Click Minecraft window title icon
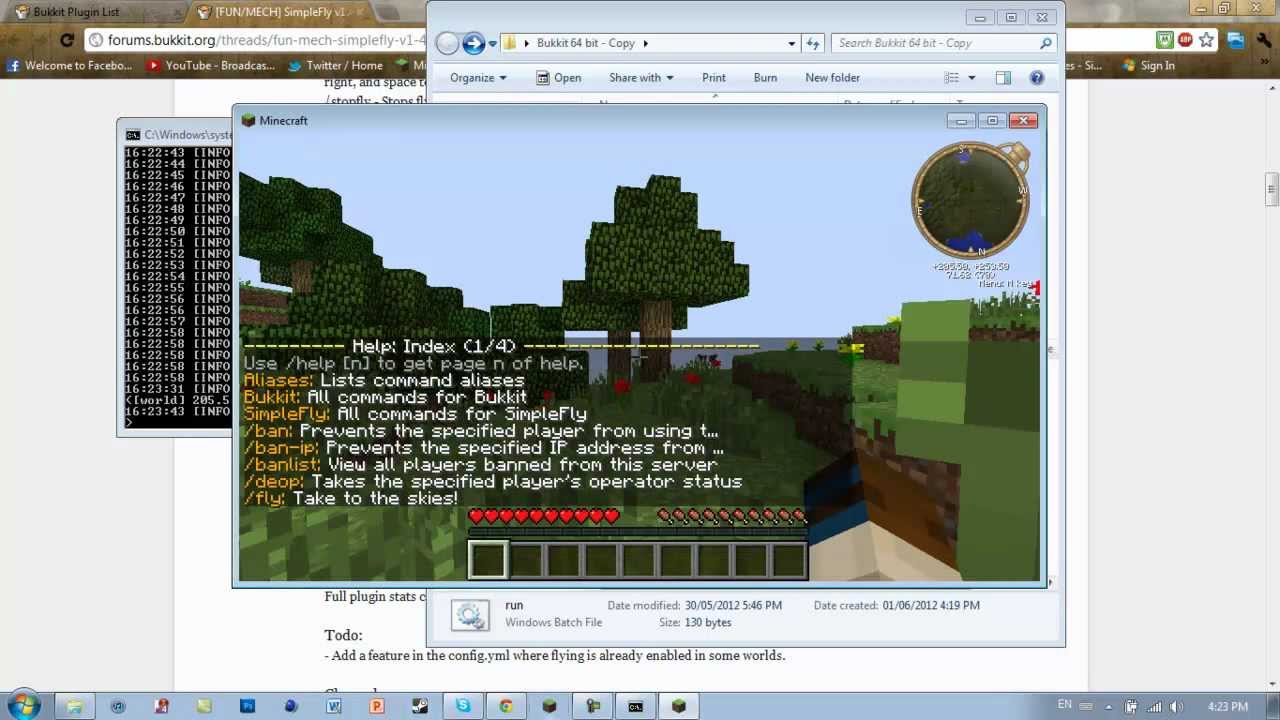Image resolution: width=1280 pixels, height=720 pixels. pyautogui.click(x=249, y=121)
